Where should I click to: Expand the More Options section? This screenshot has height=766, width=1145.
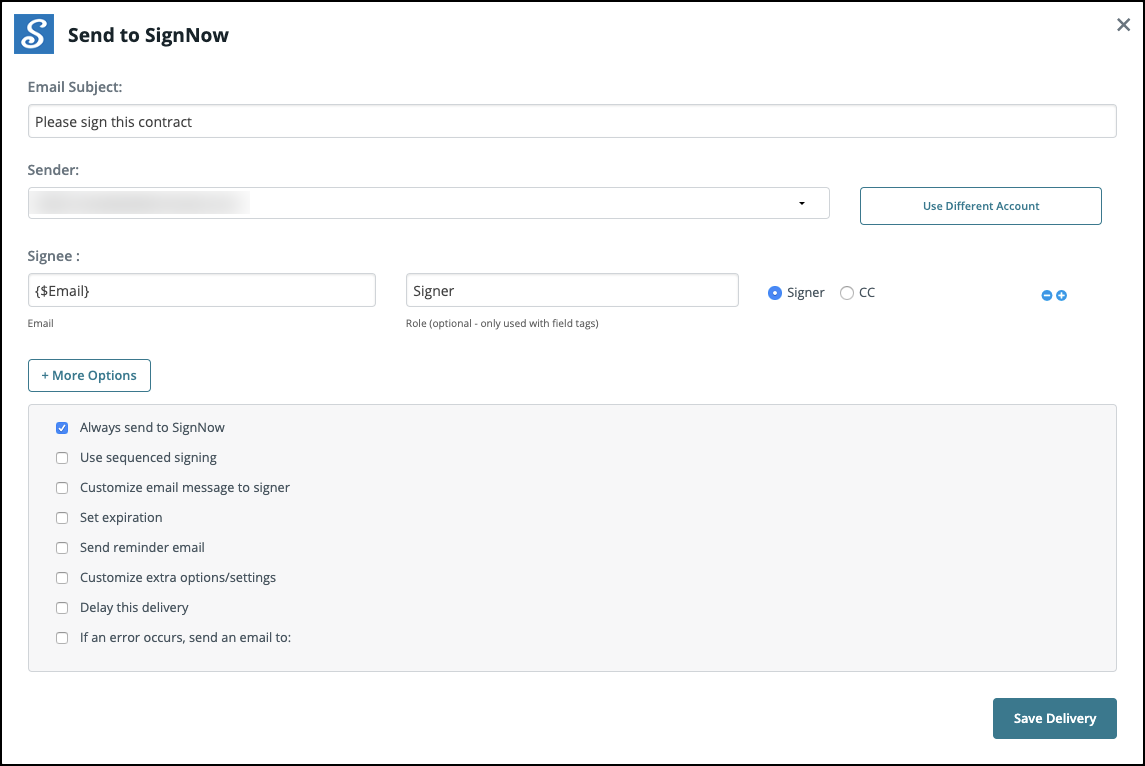(89, 375)
